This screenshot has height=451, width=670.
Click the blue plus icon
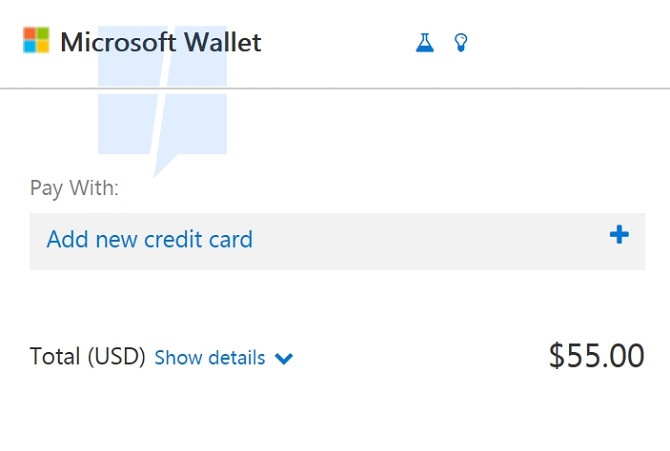(x=619, y=235)
